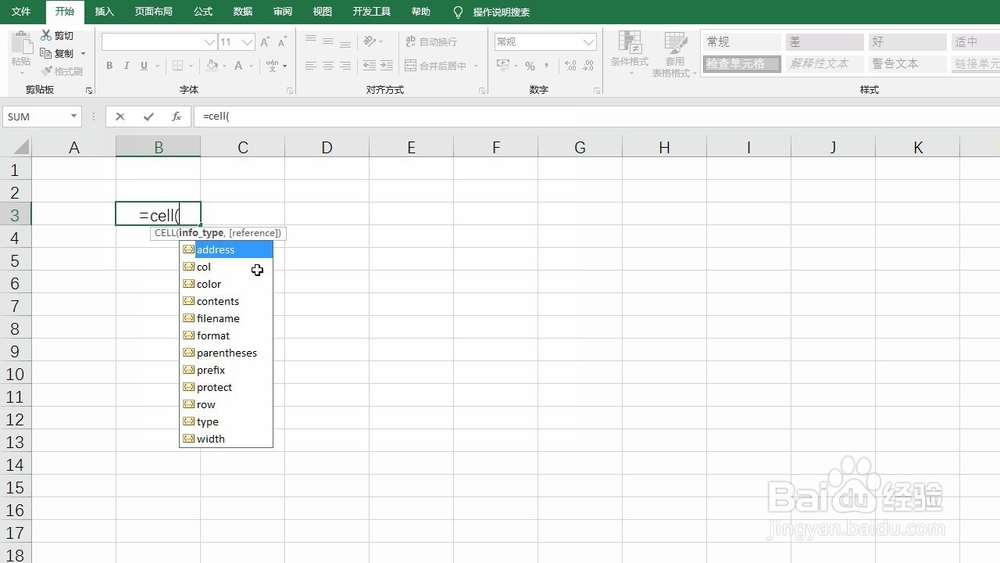
Task: Click the Cut scissors icon
Action: tap(46, 35)
